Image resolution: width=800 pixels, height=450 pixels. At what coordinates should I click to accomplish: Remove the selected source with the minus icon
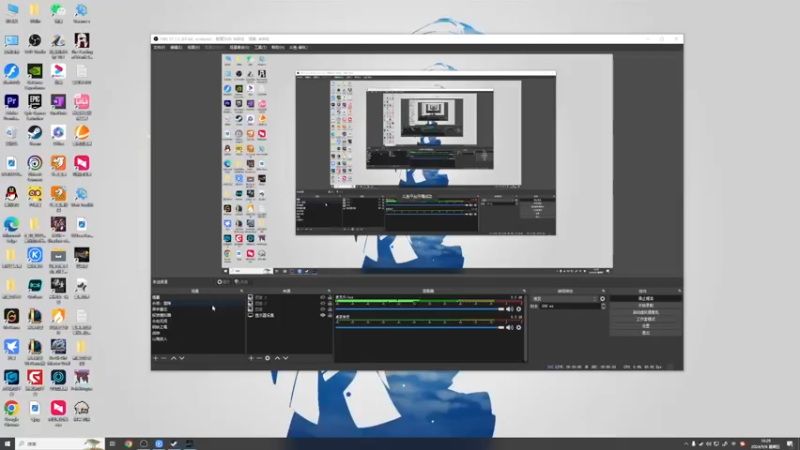(259, 358)
